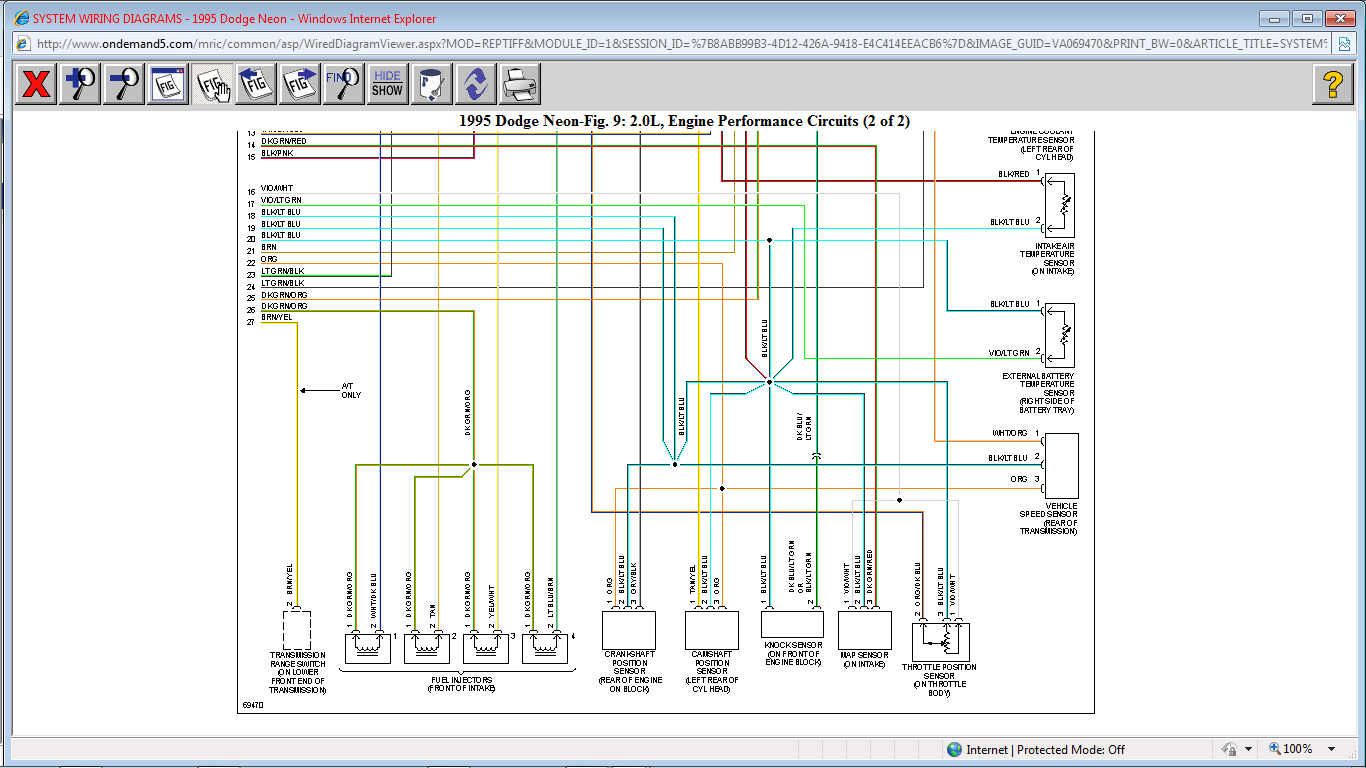This screenshot has height=768, width=1366.
Task: Go to the previous figure
Action: tap(256, 84)
